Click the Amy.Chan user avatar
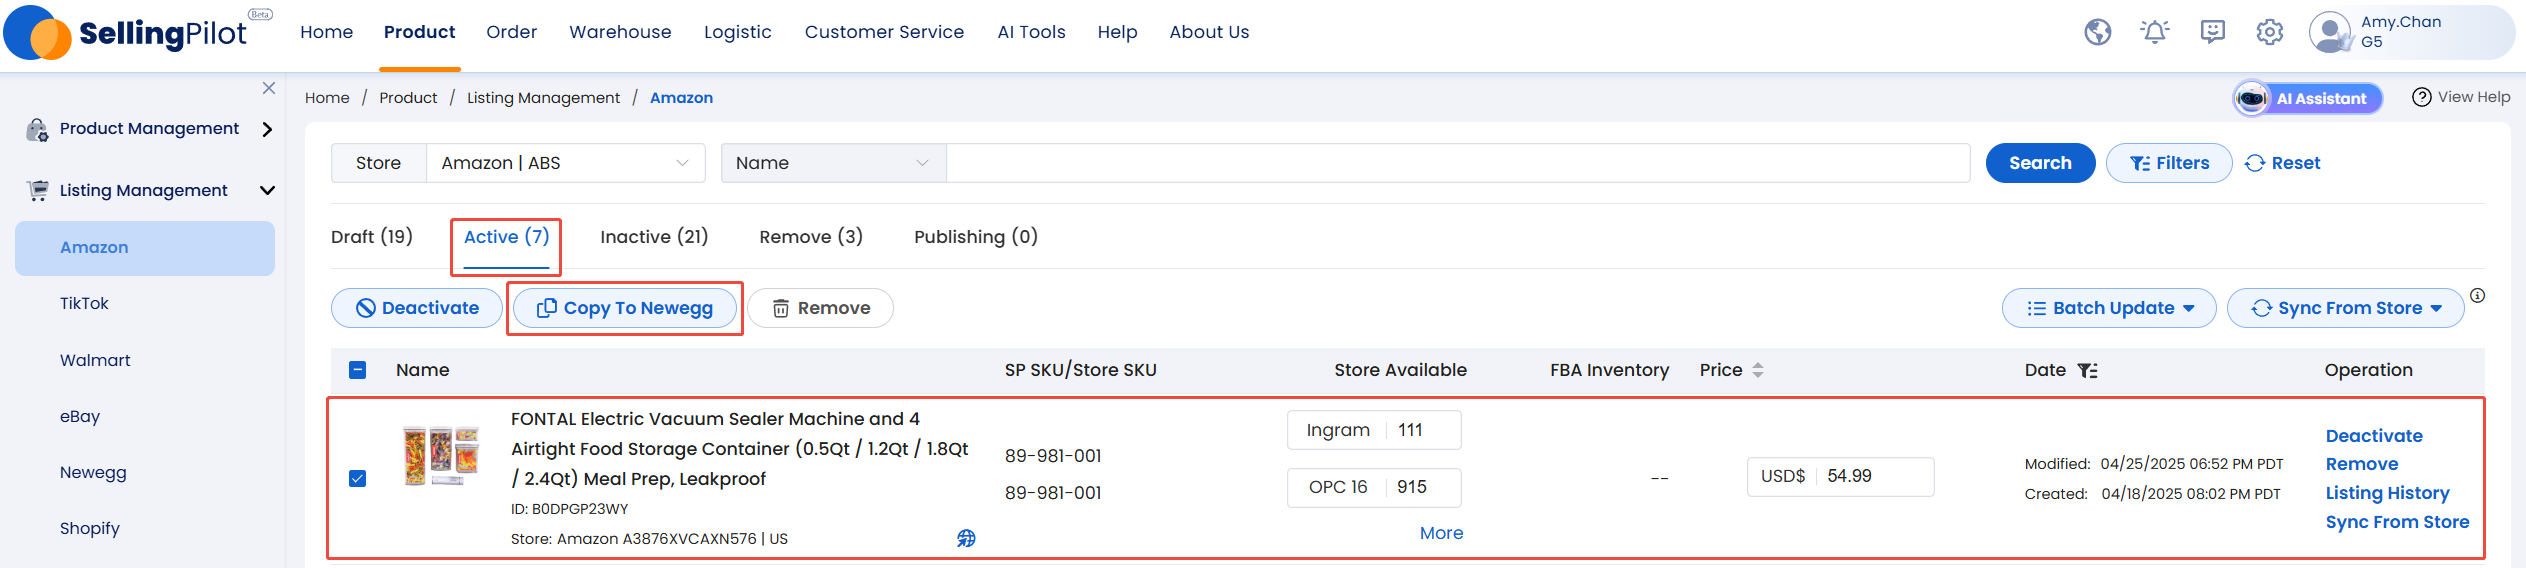 (x=2330, y=32)
